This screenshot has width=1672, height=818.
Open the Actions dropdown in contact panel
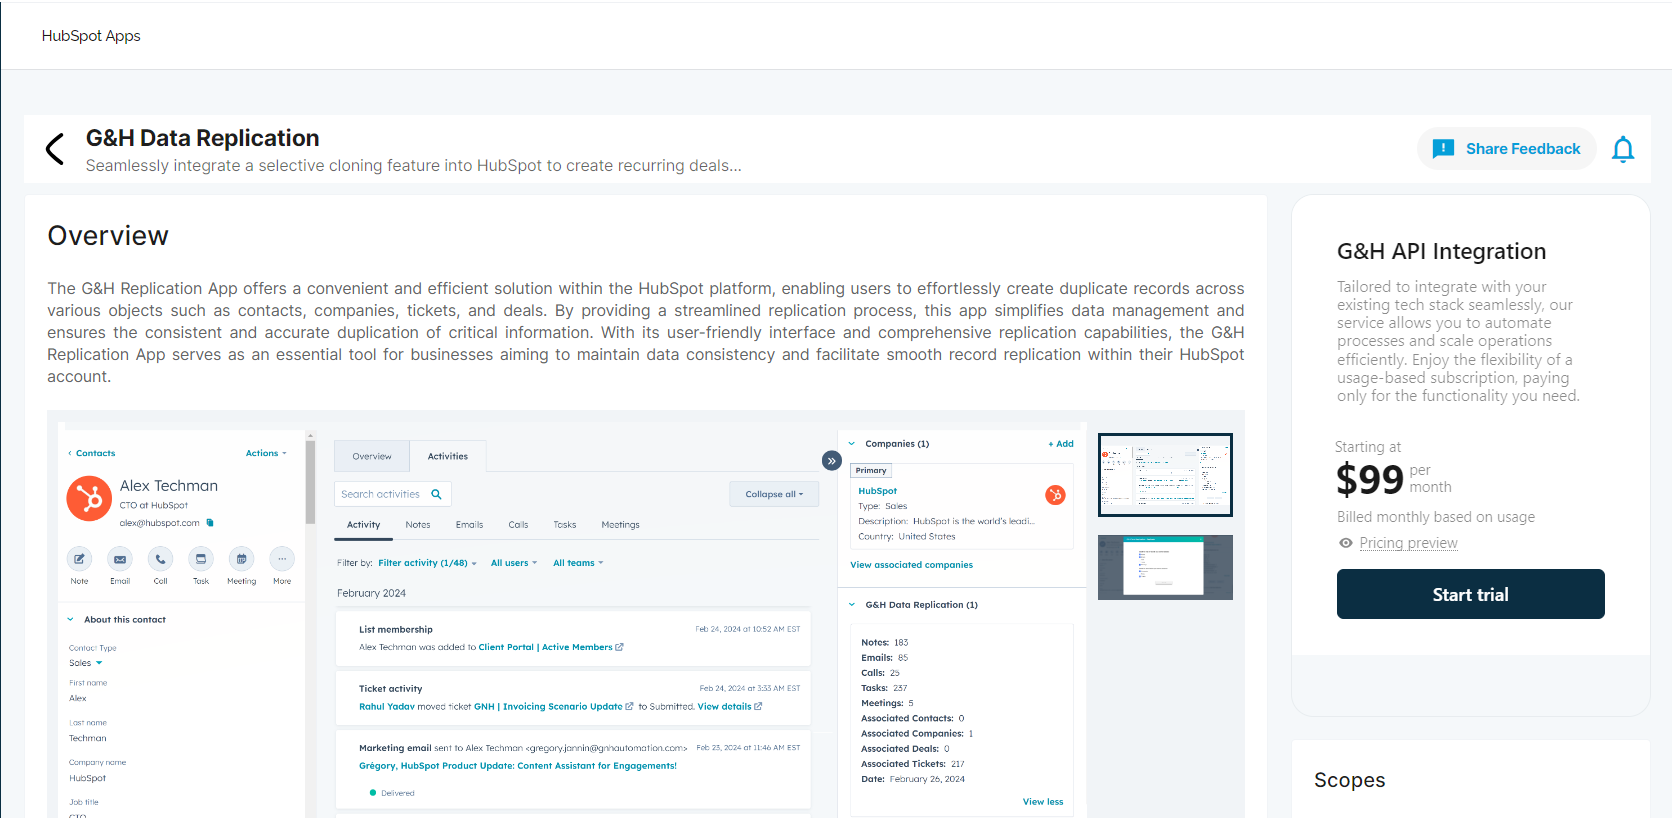(266, 453)
